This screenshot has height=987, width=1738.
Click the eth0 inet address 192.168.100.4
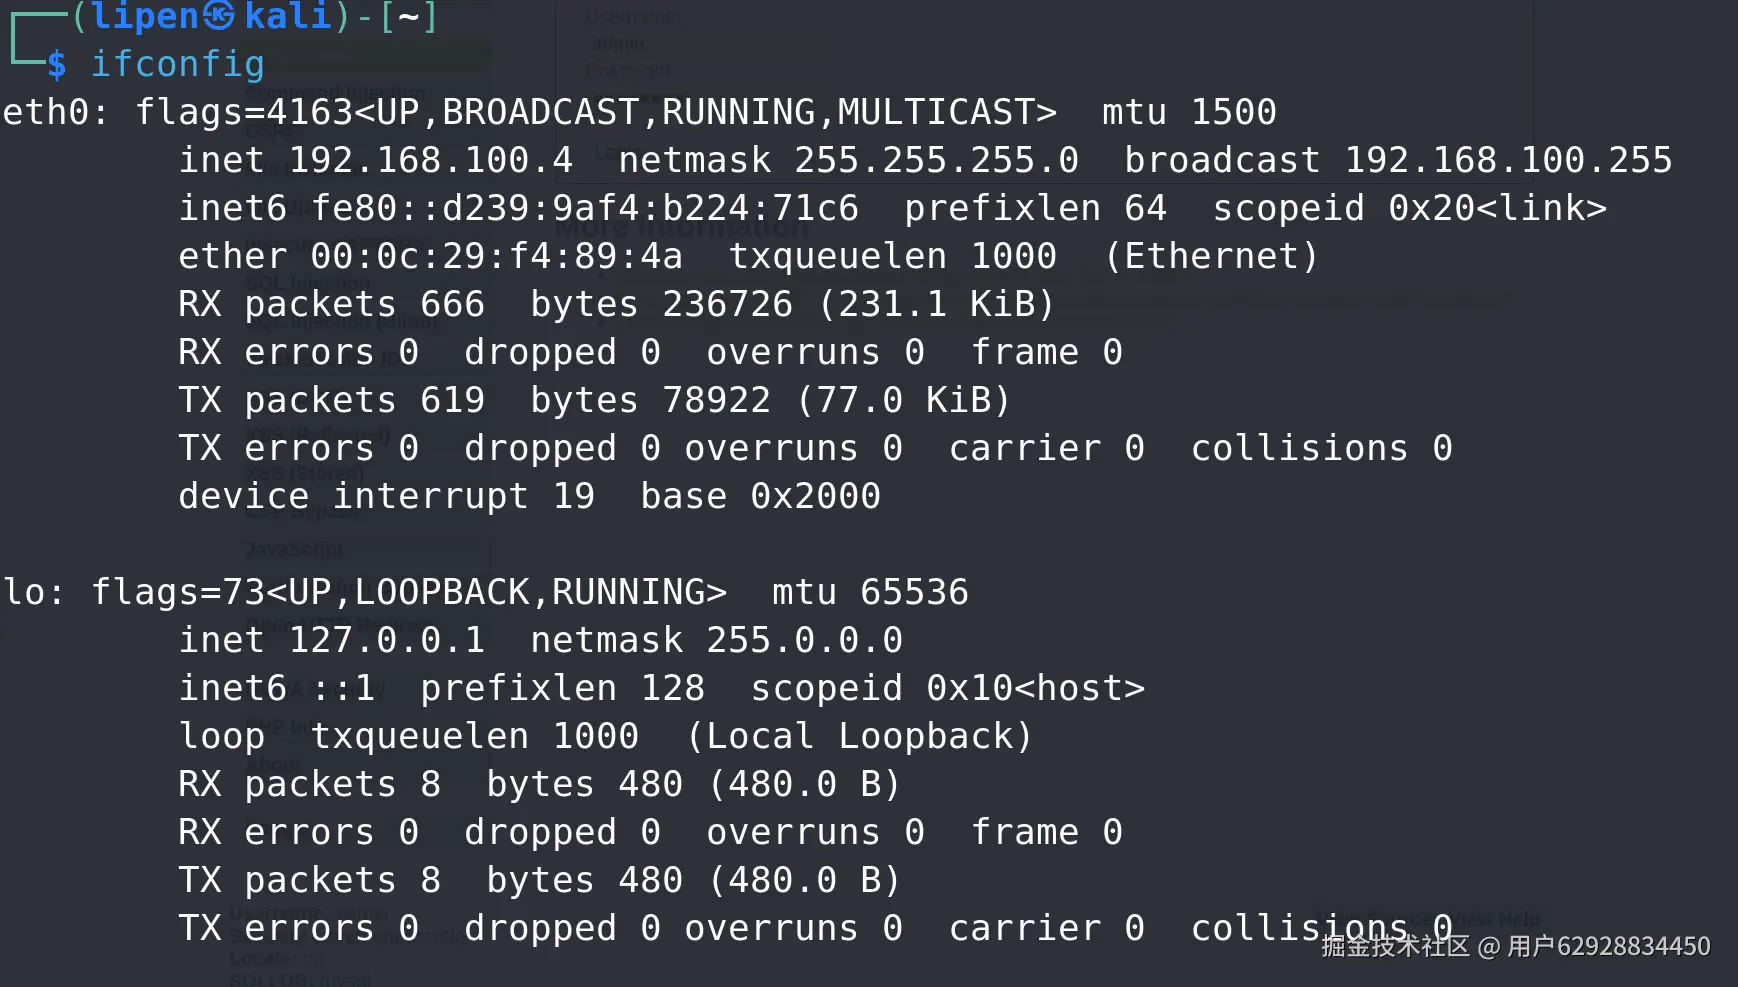click(431, 160)
